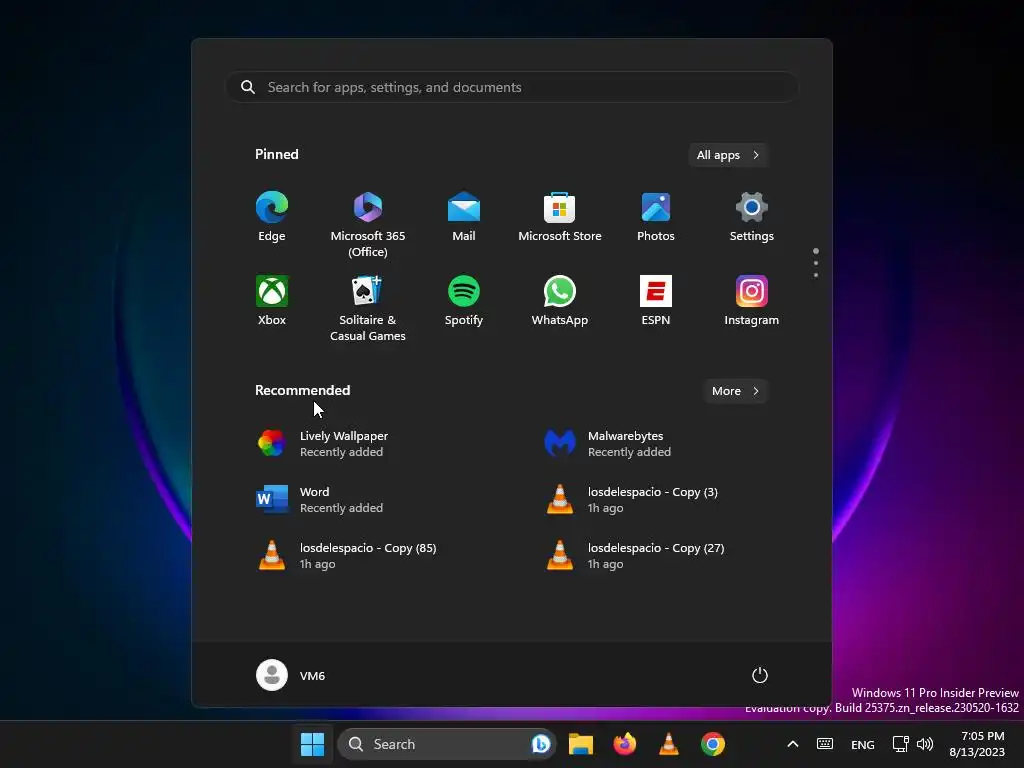This screenshot has width=1024, height=768.
Task: Open Bing chat icon in taskbar search
Action: click(541, 744)
